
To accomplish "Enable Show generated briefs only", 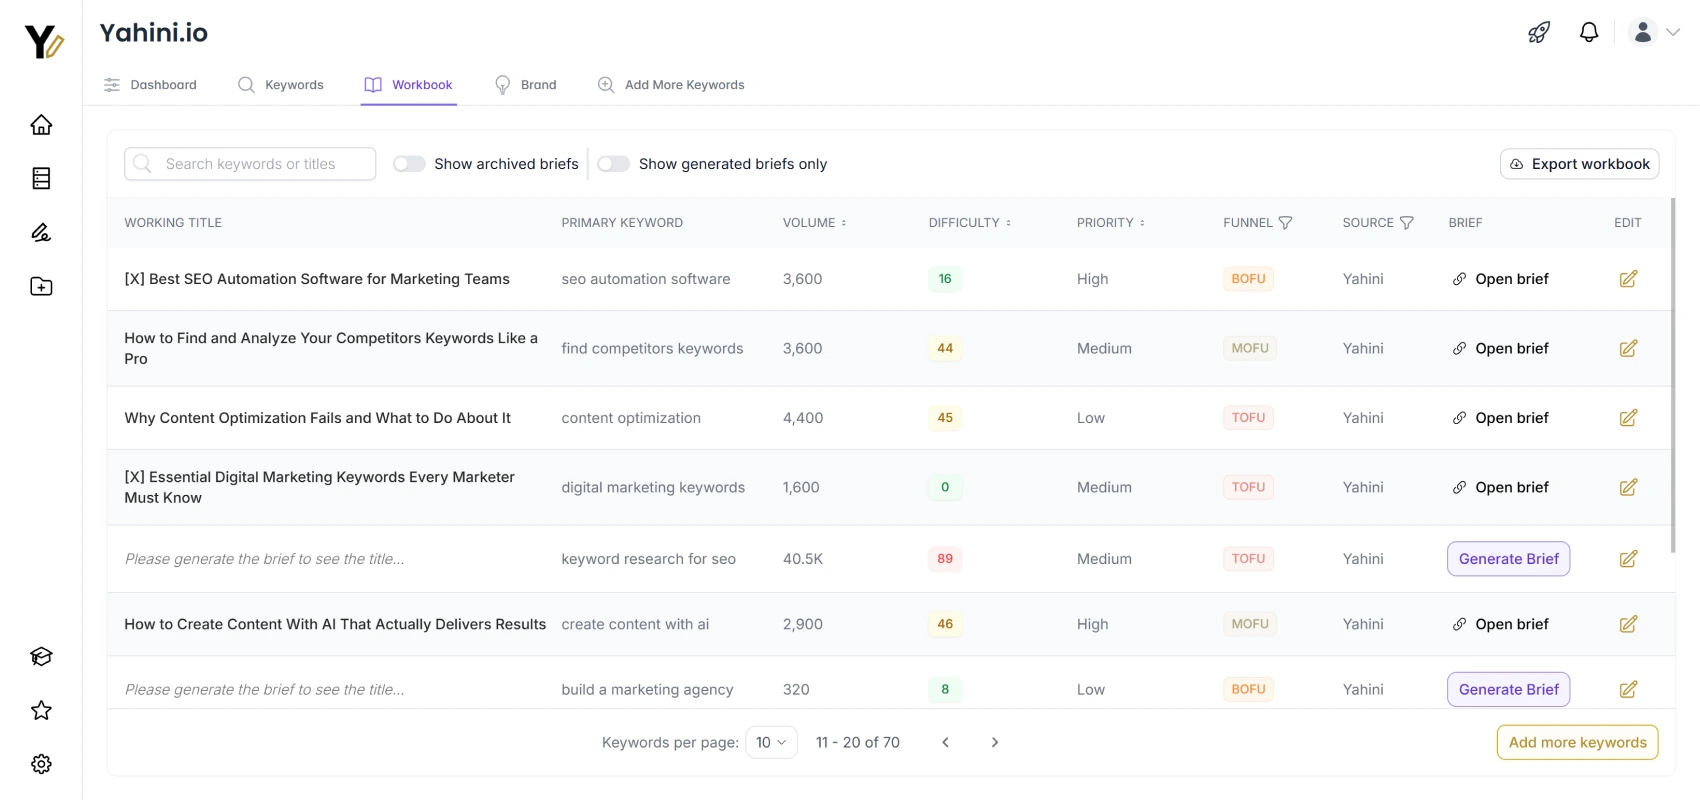I will pos(613,164).
